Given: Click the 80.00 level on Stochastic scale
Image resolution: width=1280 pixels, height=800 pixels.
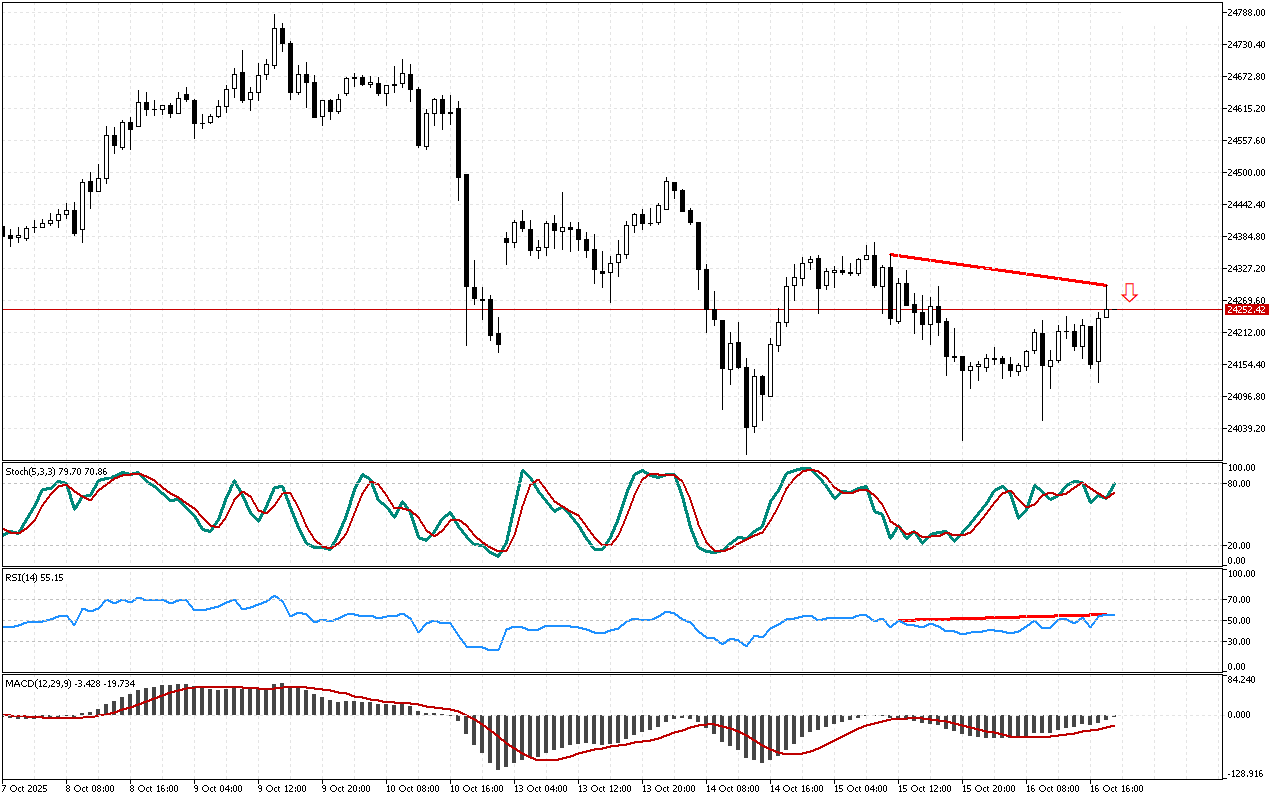Looking at the screenshot, I should (1241, 484).
